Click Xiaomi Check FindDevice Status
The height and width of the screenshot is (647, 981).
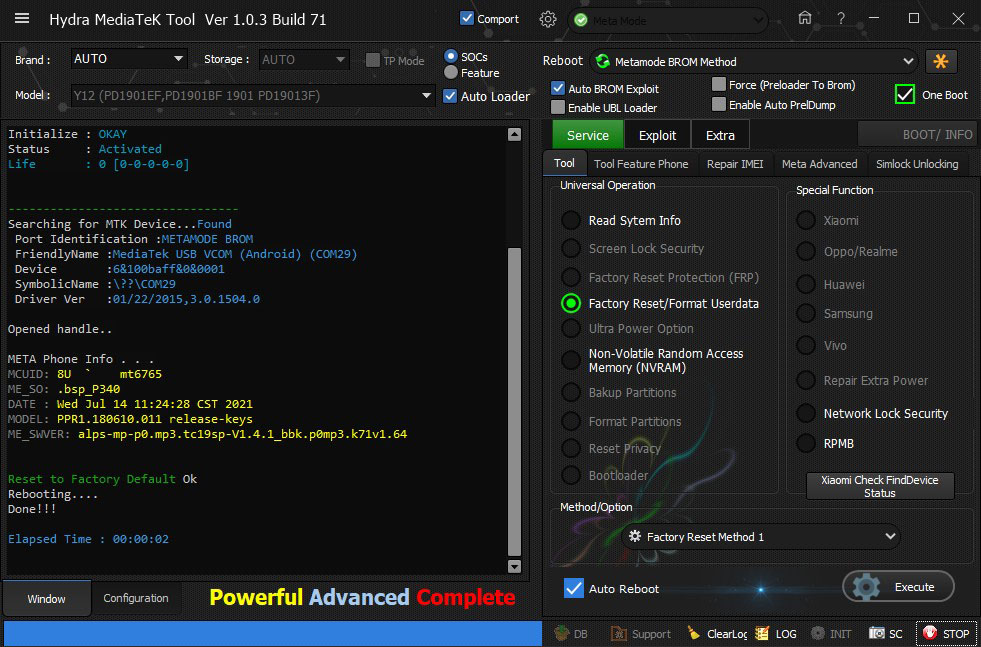(880, 486)
